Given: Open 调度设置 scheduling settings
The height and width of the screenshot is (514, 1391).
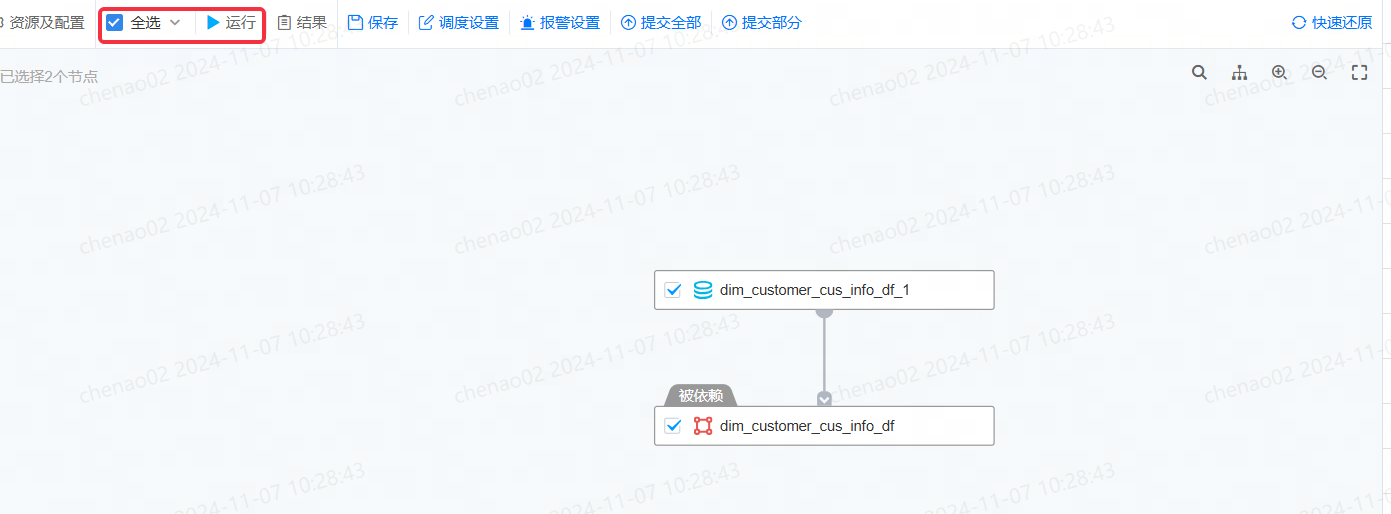Looking at the screenshot, I should [x=459, y=23].
